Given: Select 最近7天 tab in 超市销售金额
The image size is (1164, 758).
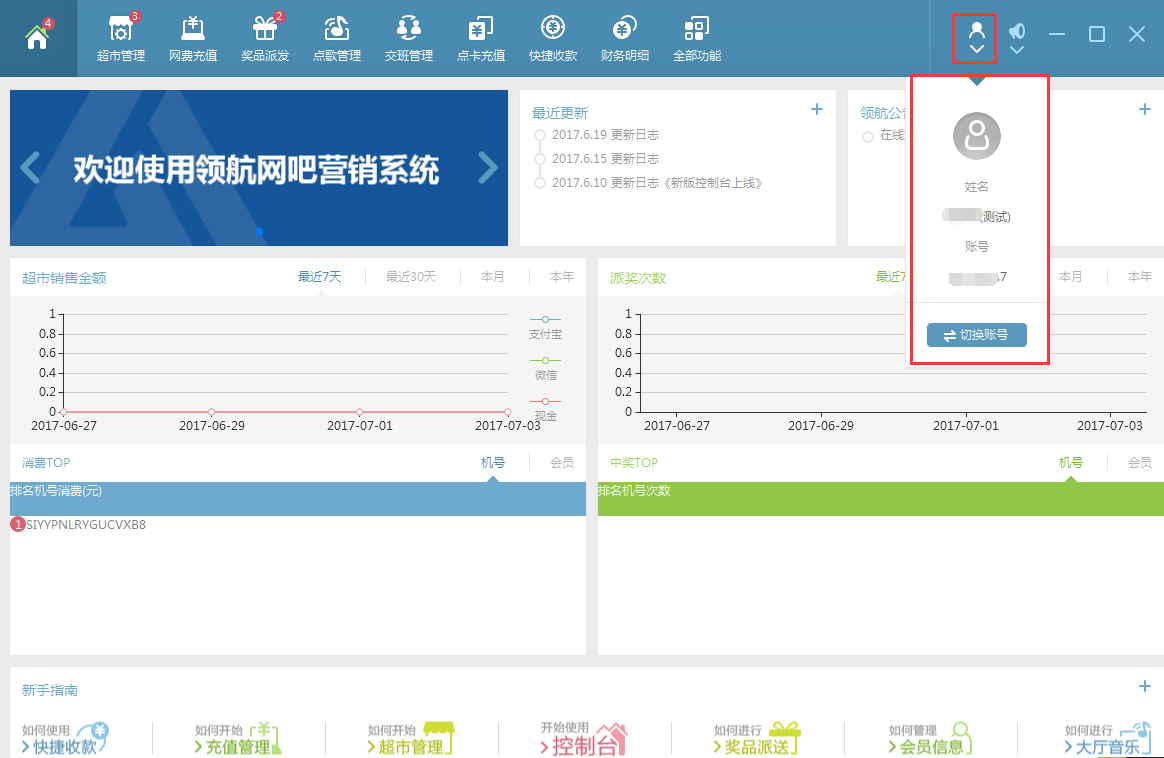Looking at the screenshot, I should tap(319, 277).
